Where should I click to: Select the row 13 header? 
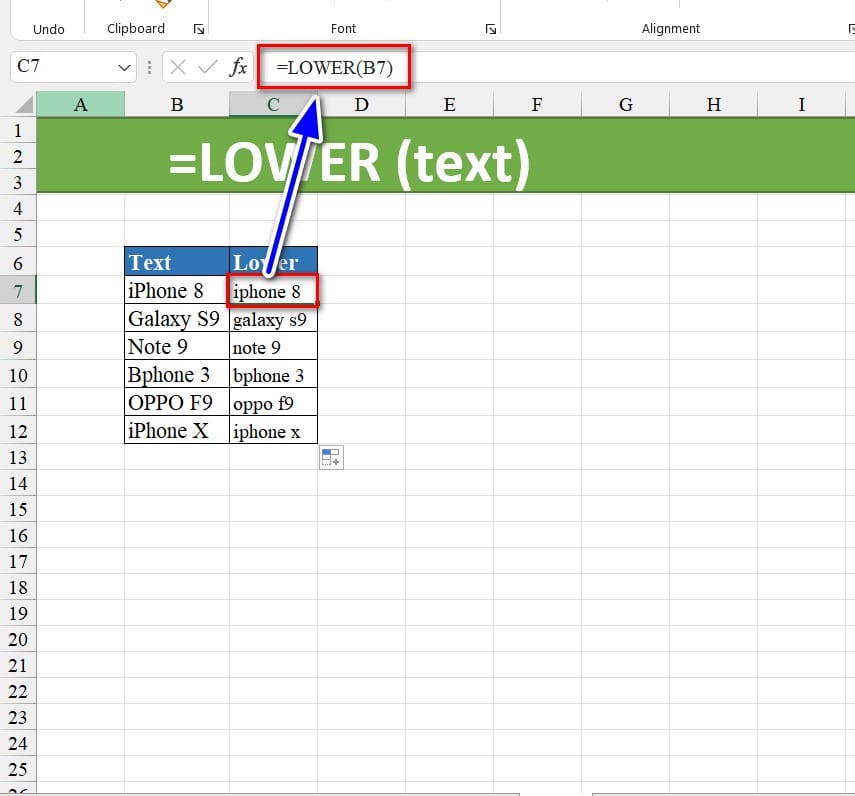pos(17,457)
